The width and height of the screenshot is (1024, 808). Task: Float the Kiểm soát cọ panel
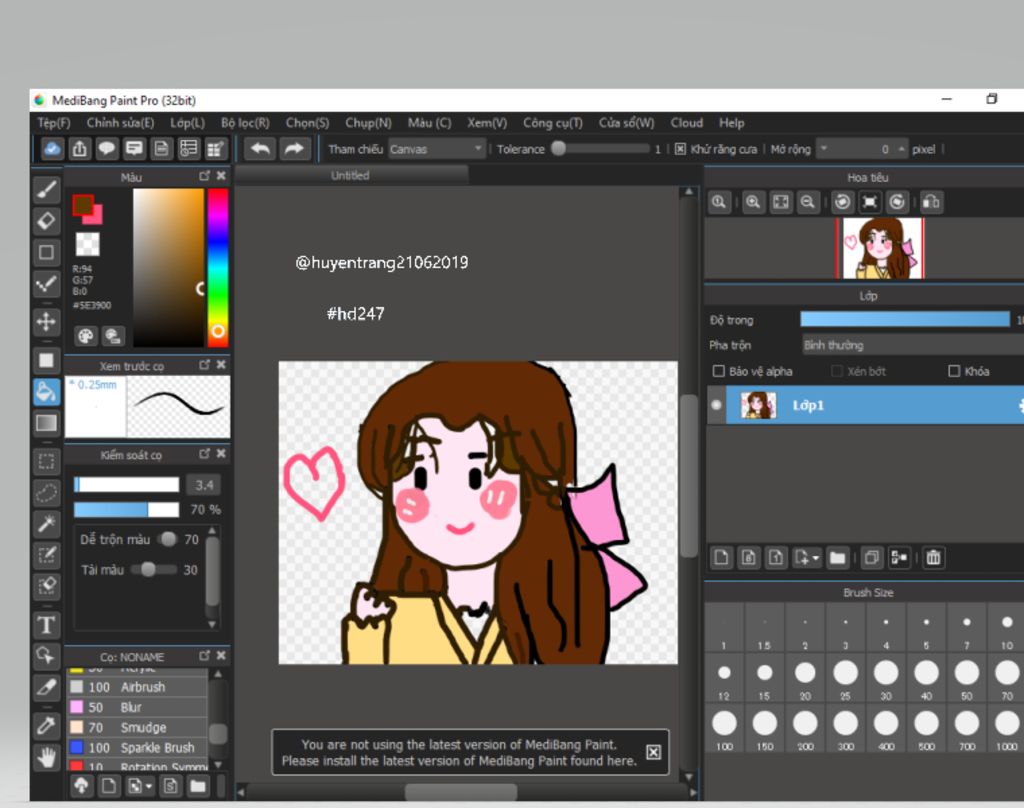pos(204,453)
